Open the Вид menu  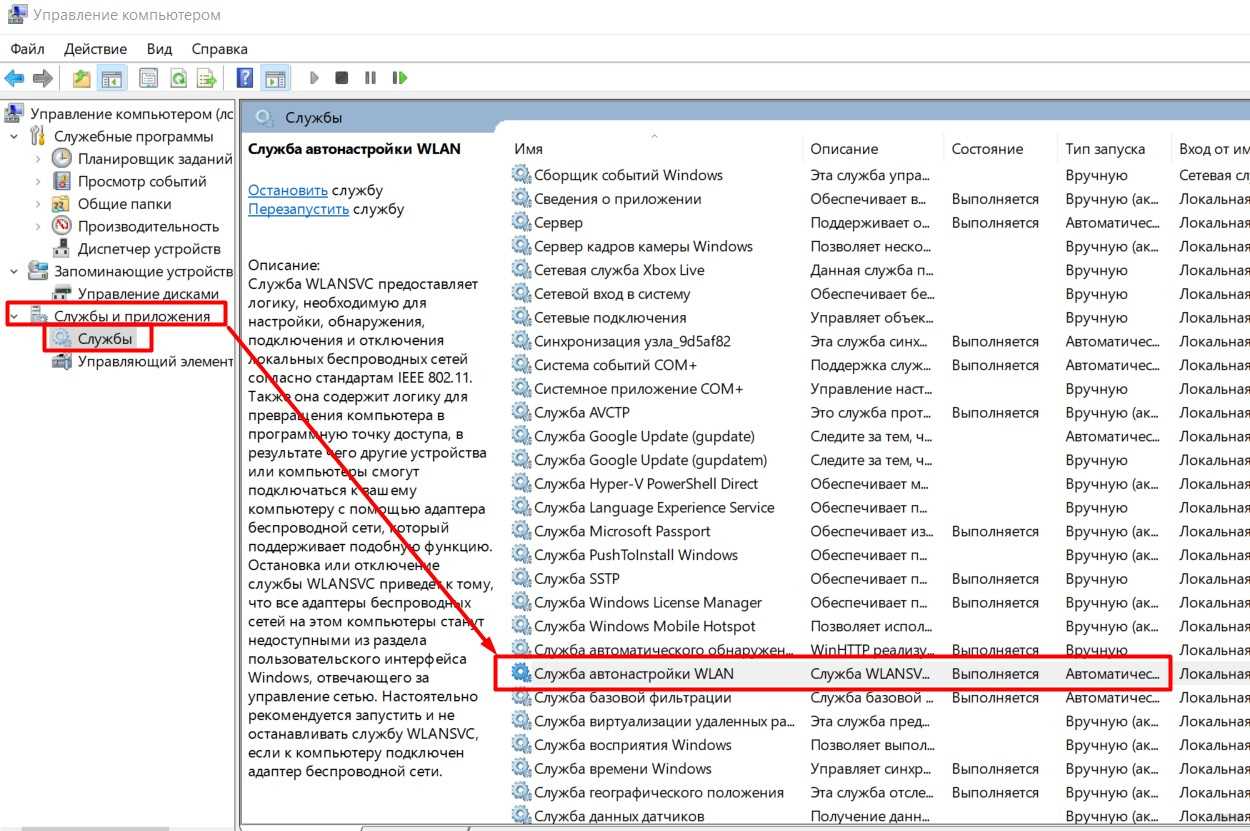tap(159, 48)
